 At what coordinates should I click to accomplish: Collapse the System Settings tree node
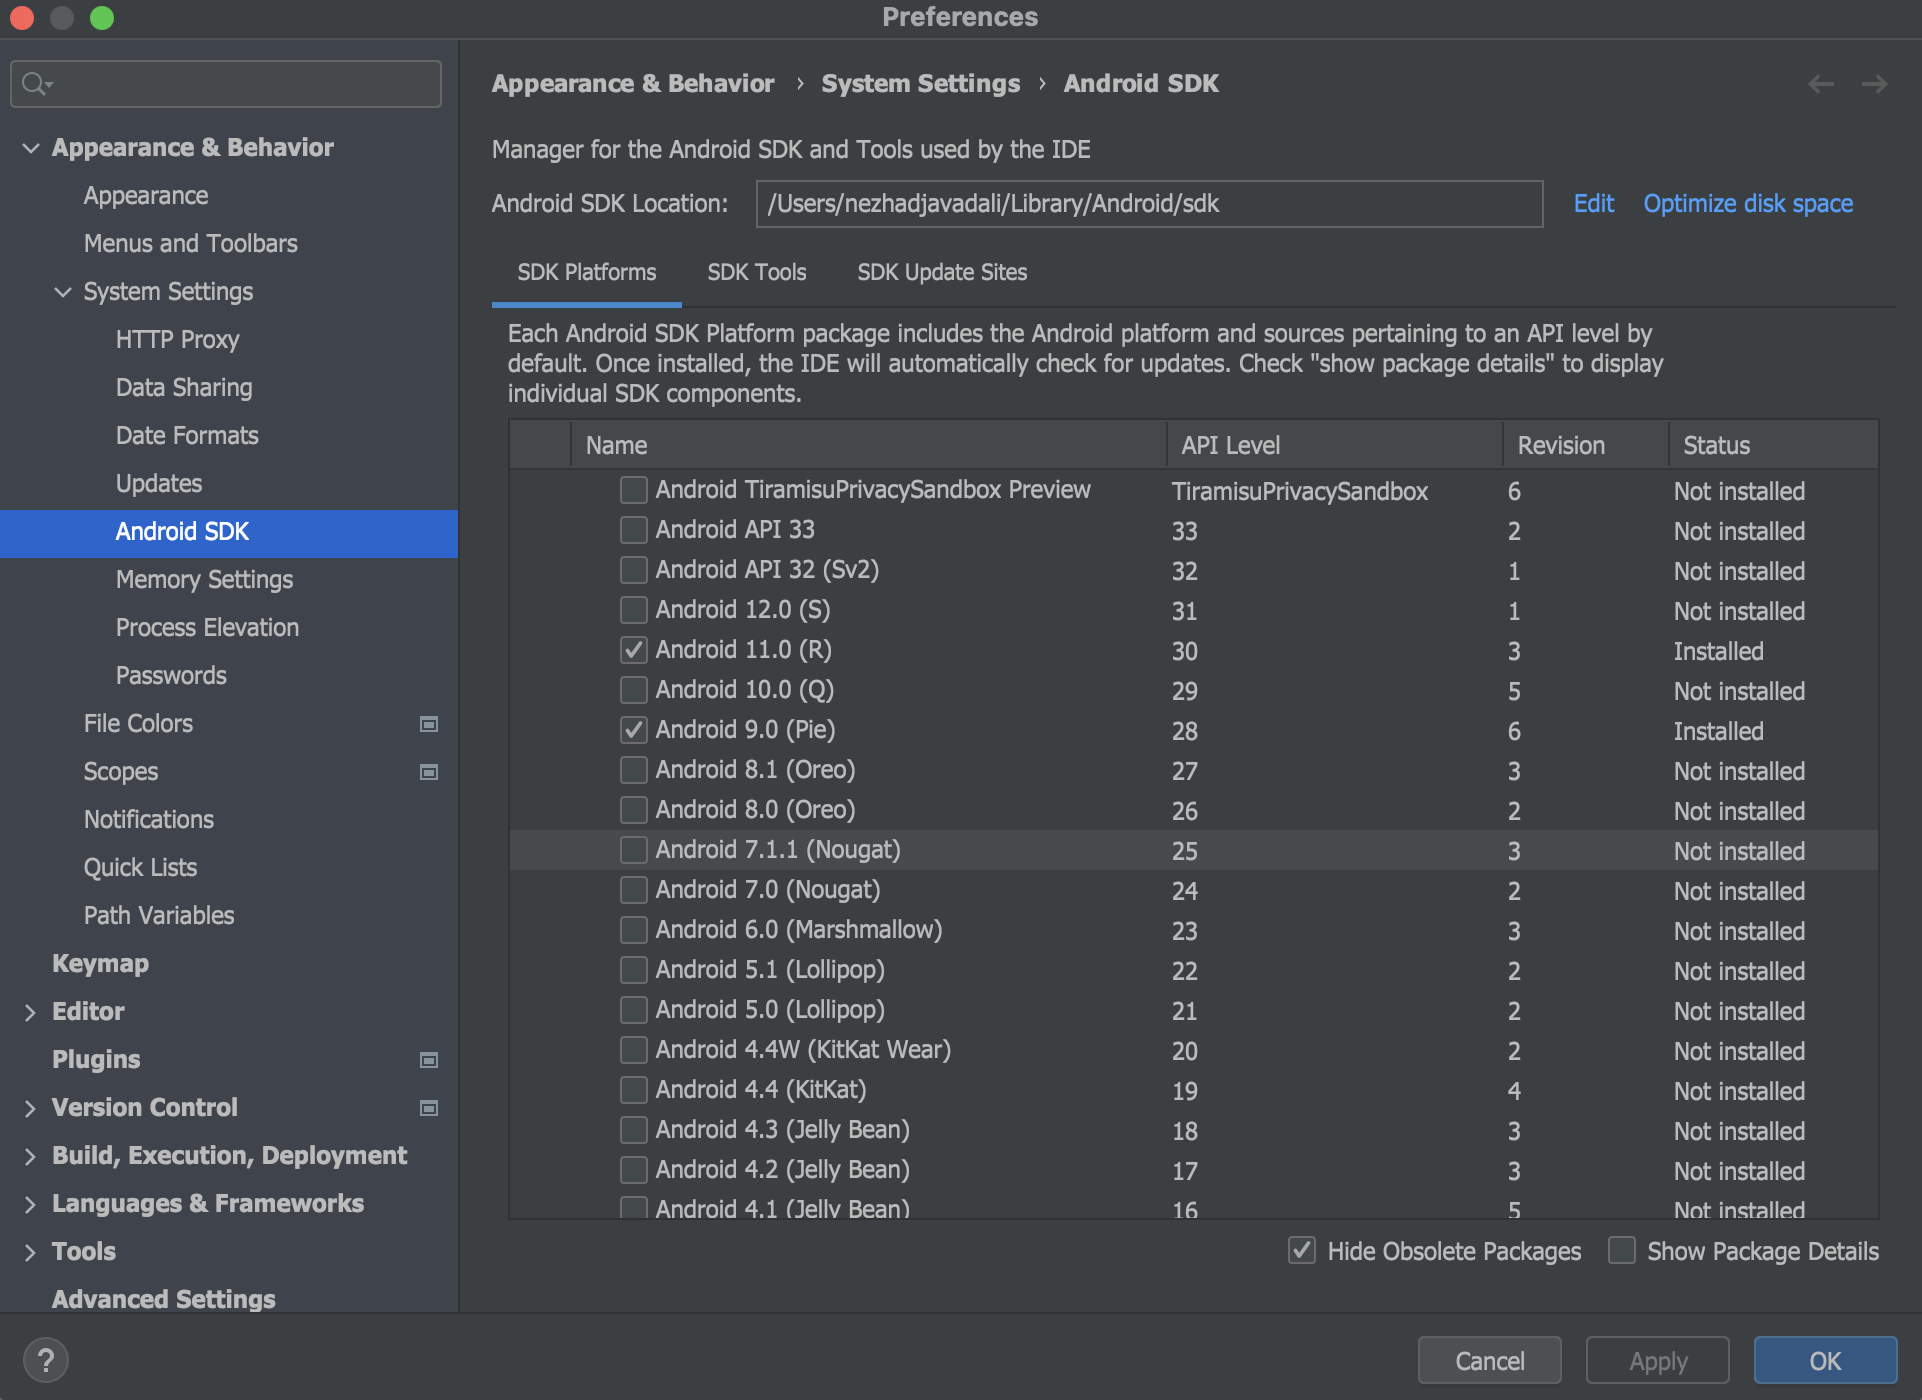tap(63, 292)
